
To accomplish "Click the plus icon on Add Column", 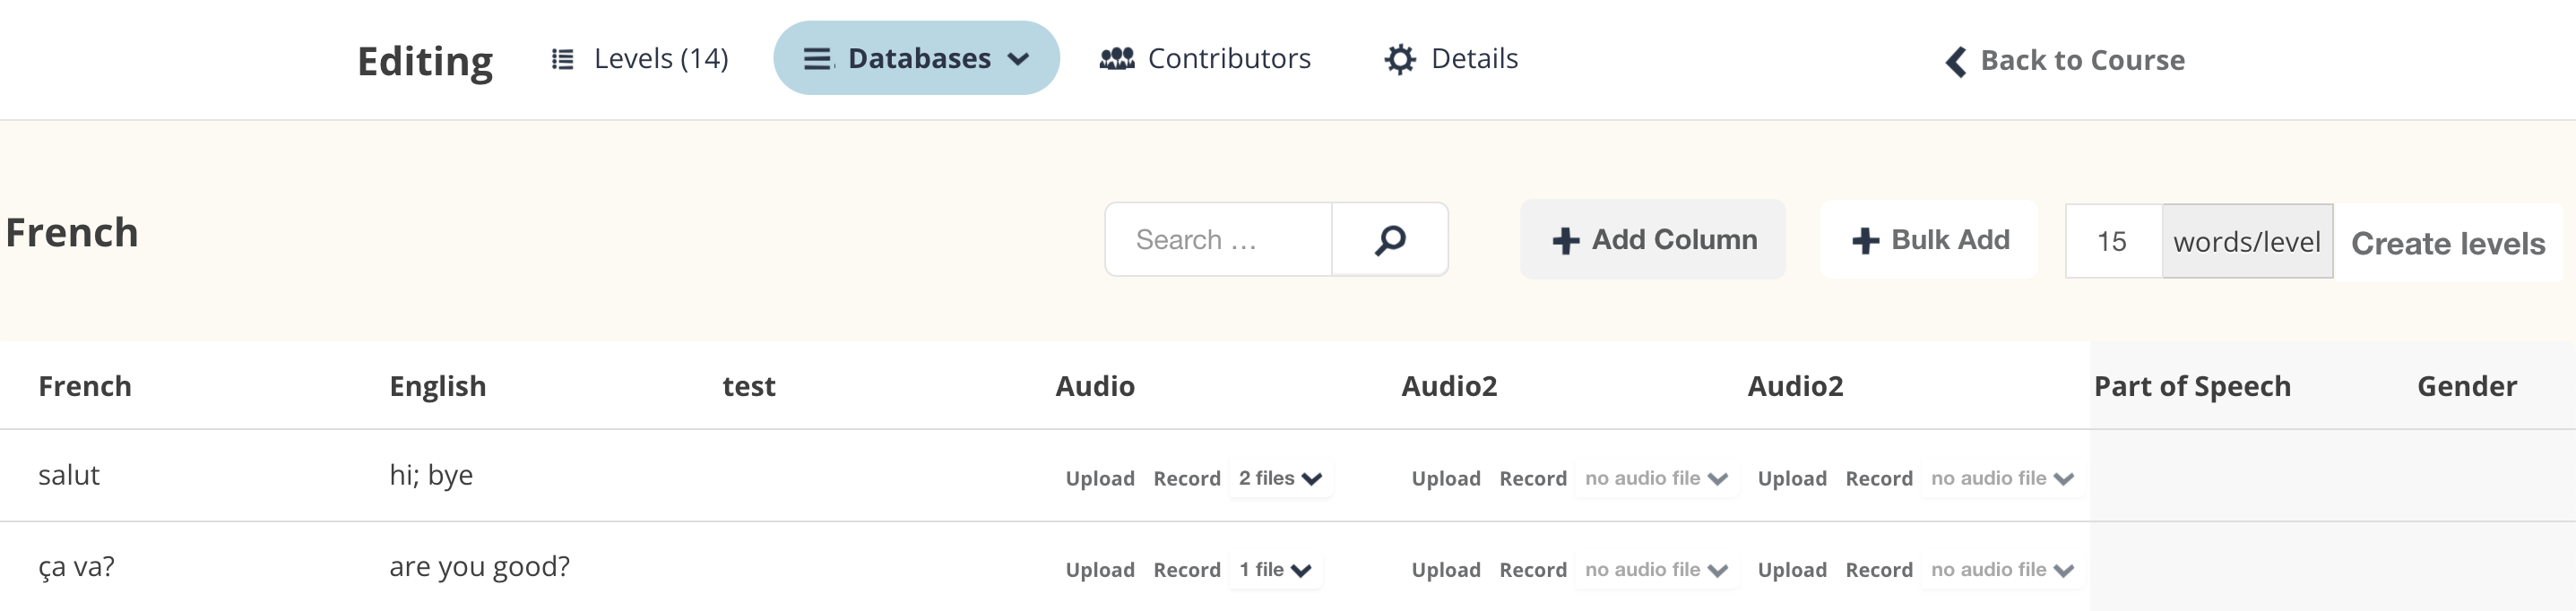I will (x=1565, y=241).
